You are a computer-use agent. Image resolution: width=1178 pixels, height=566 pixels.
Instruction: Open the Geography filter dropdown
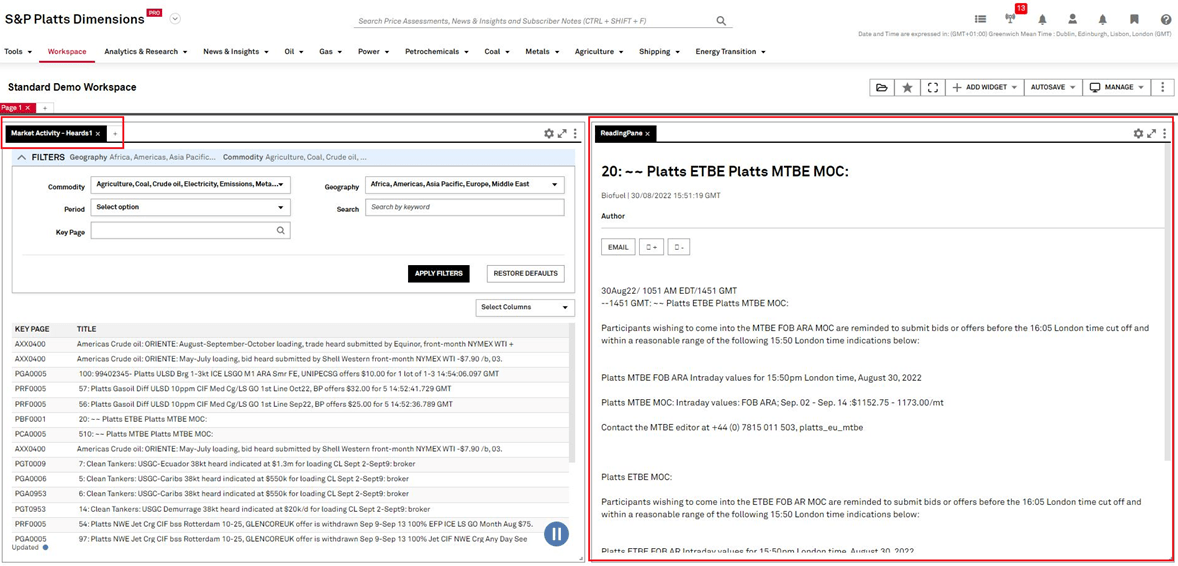(x=464, y=184)
